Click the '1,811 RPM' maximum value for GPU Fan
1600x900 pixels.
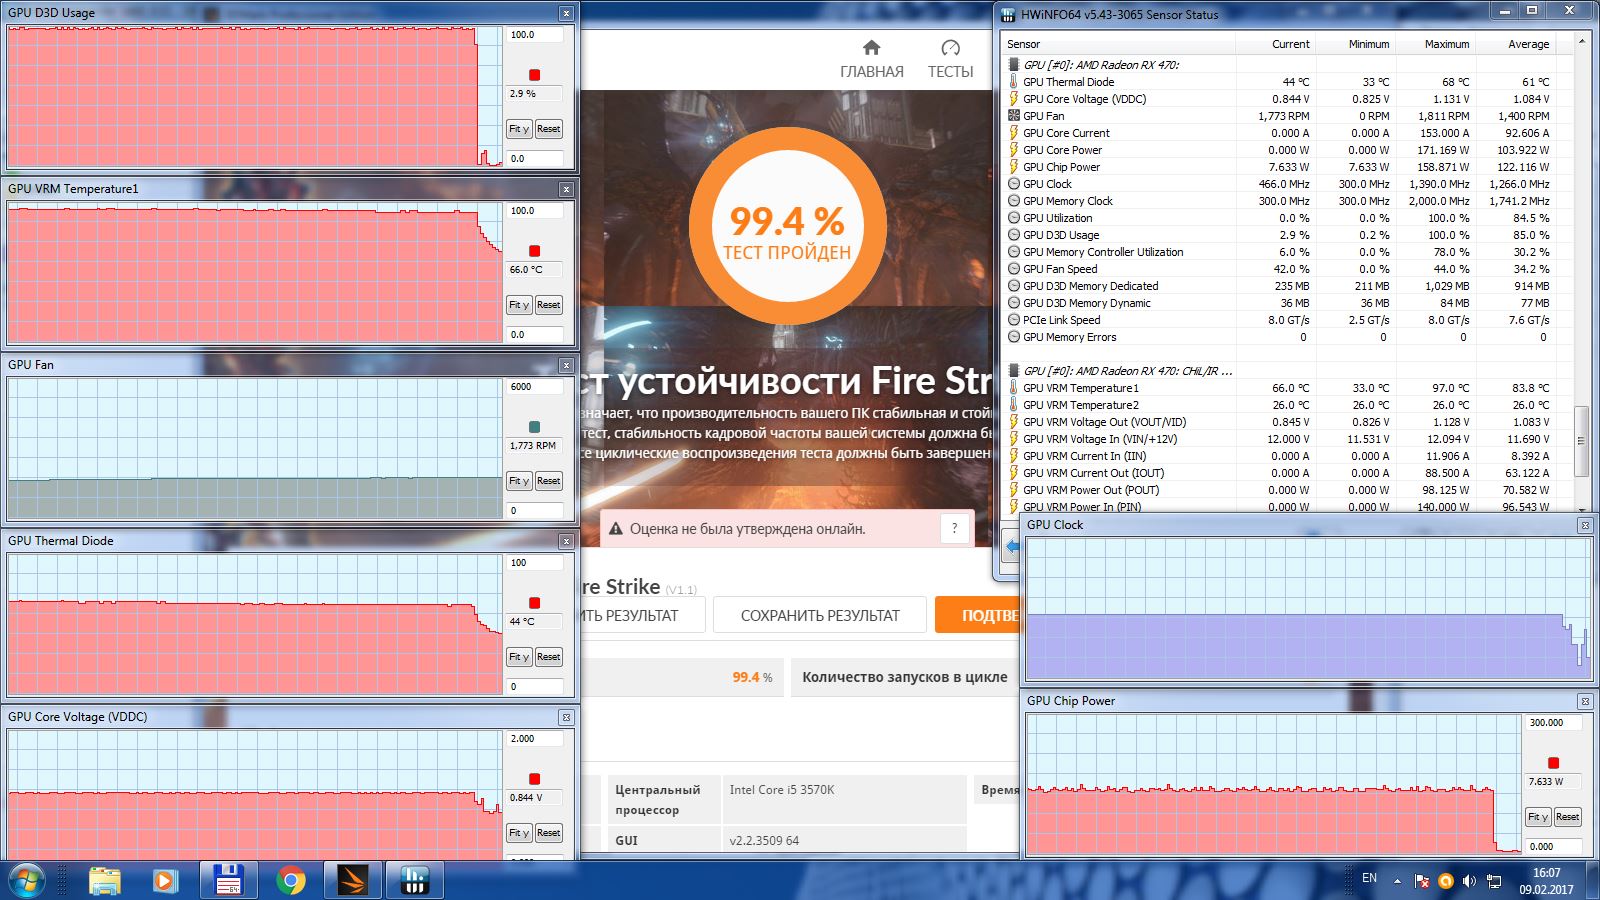1443,116
